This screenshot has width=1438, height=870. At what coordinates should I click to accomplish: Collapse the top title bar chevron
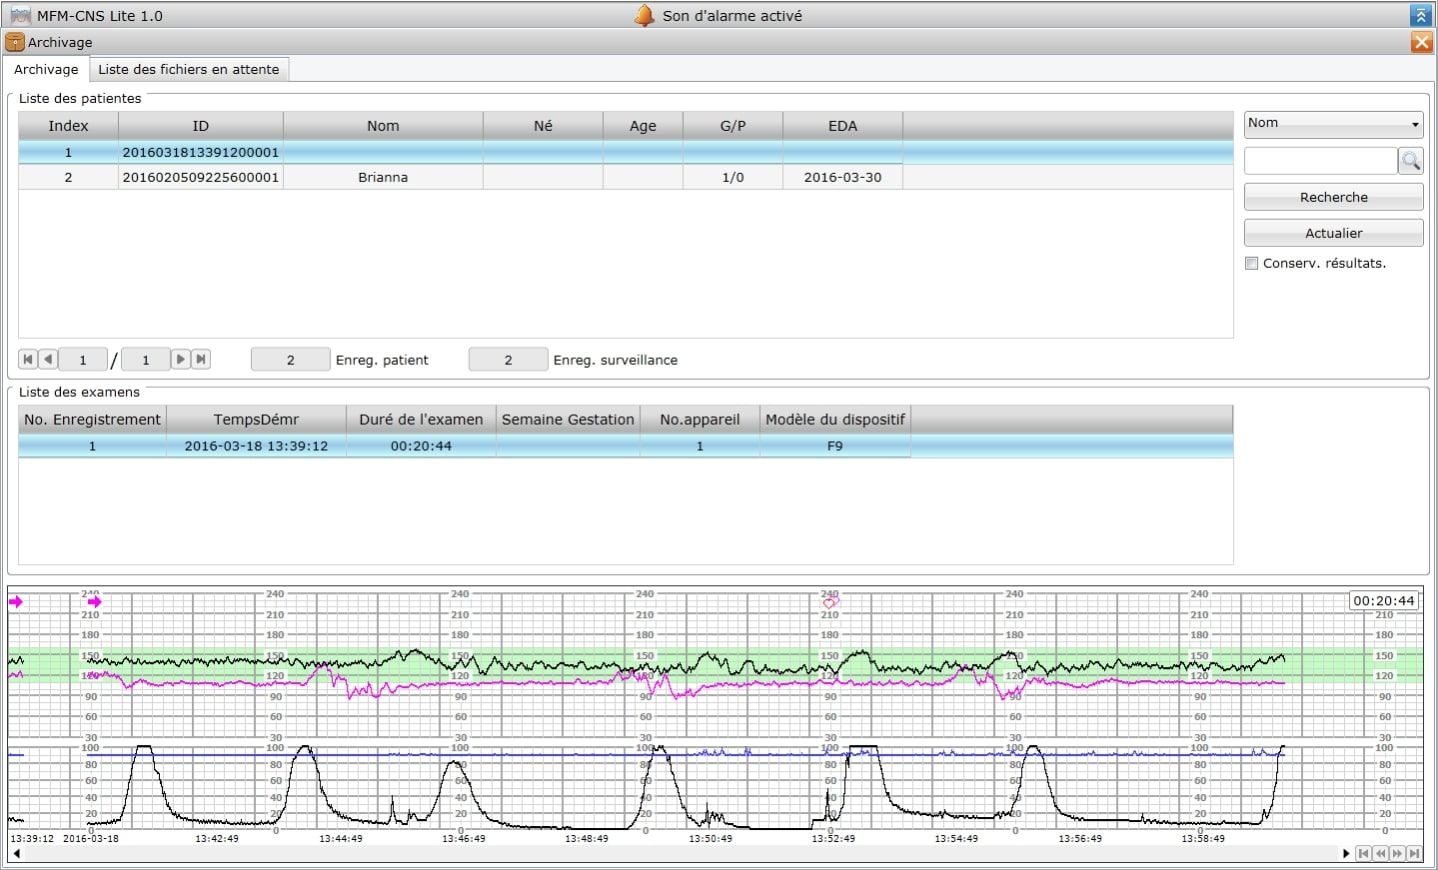[x=1420, y=16]
